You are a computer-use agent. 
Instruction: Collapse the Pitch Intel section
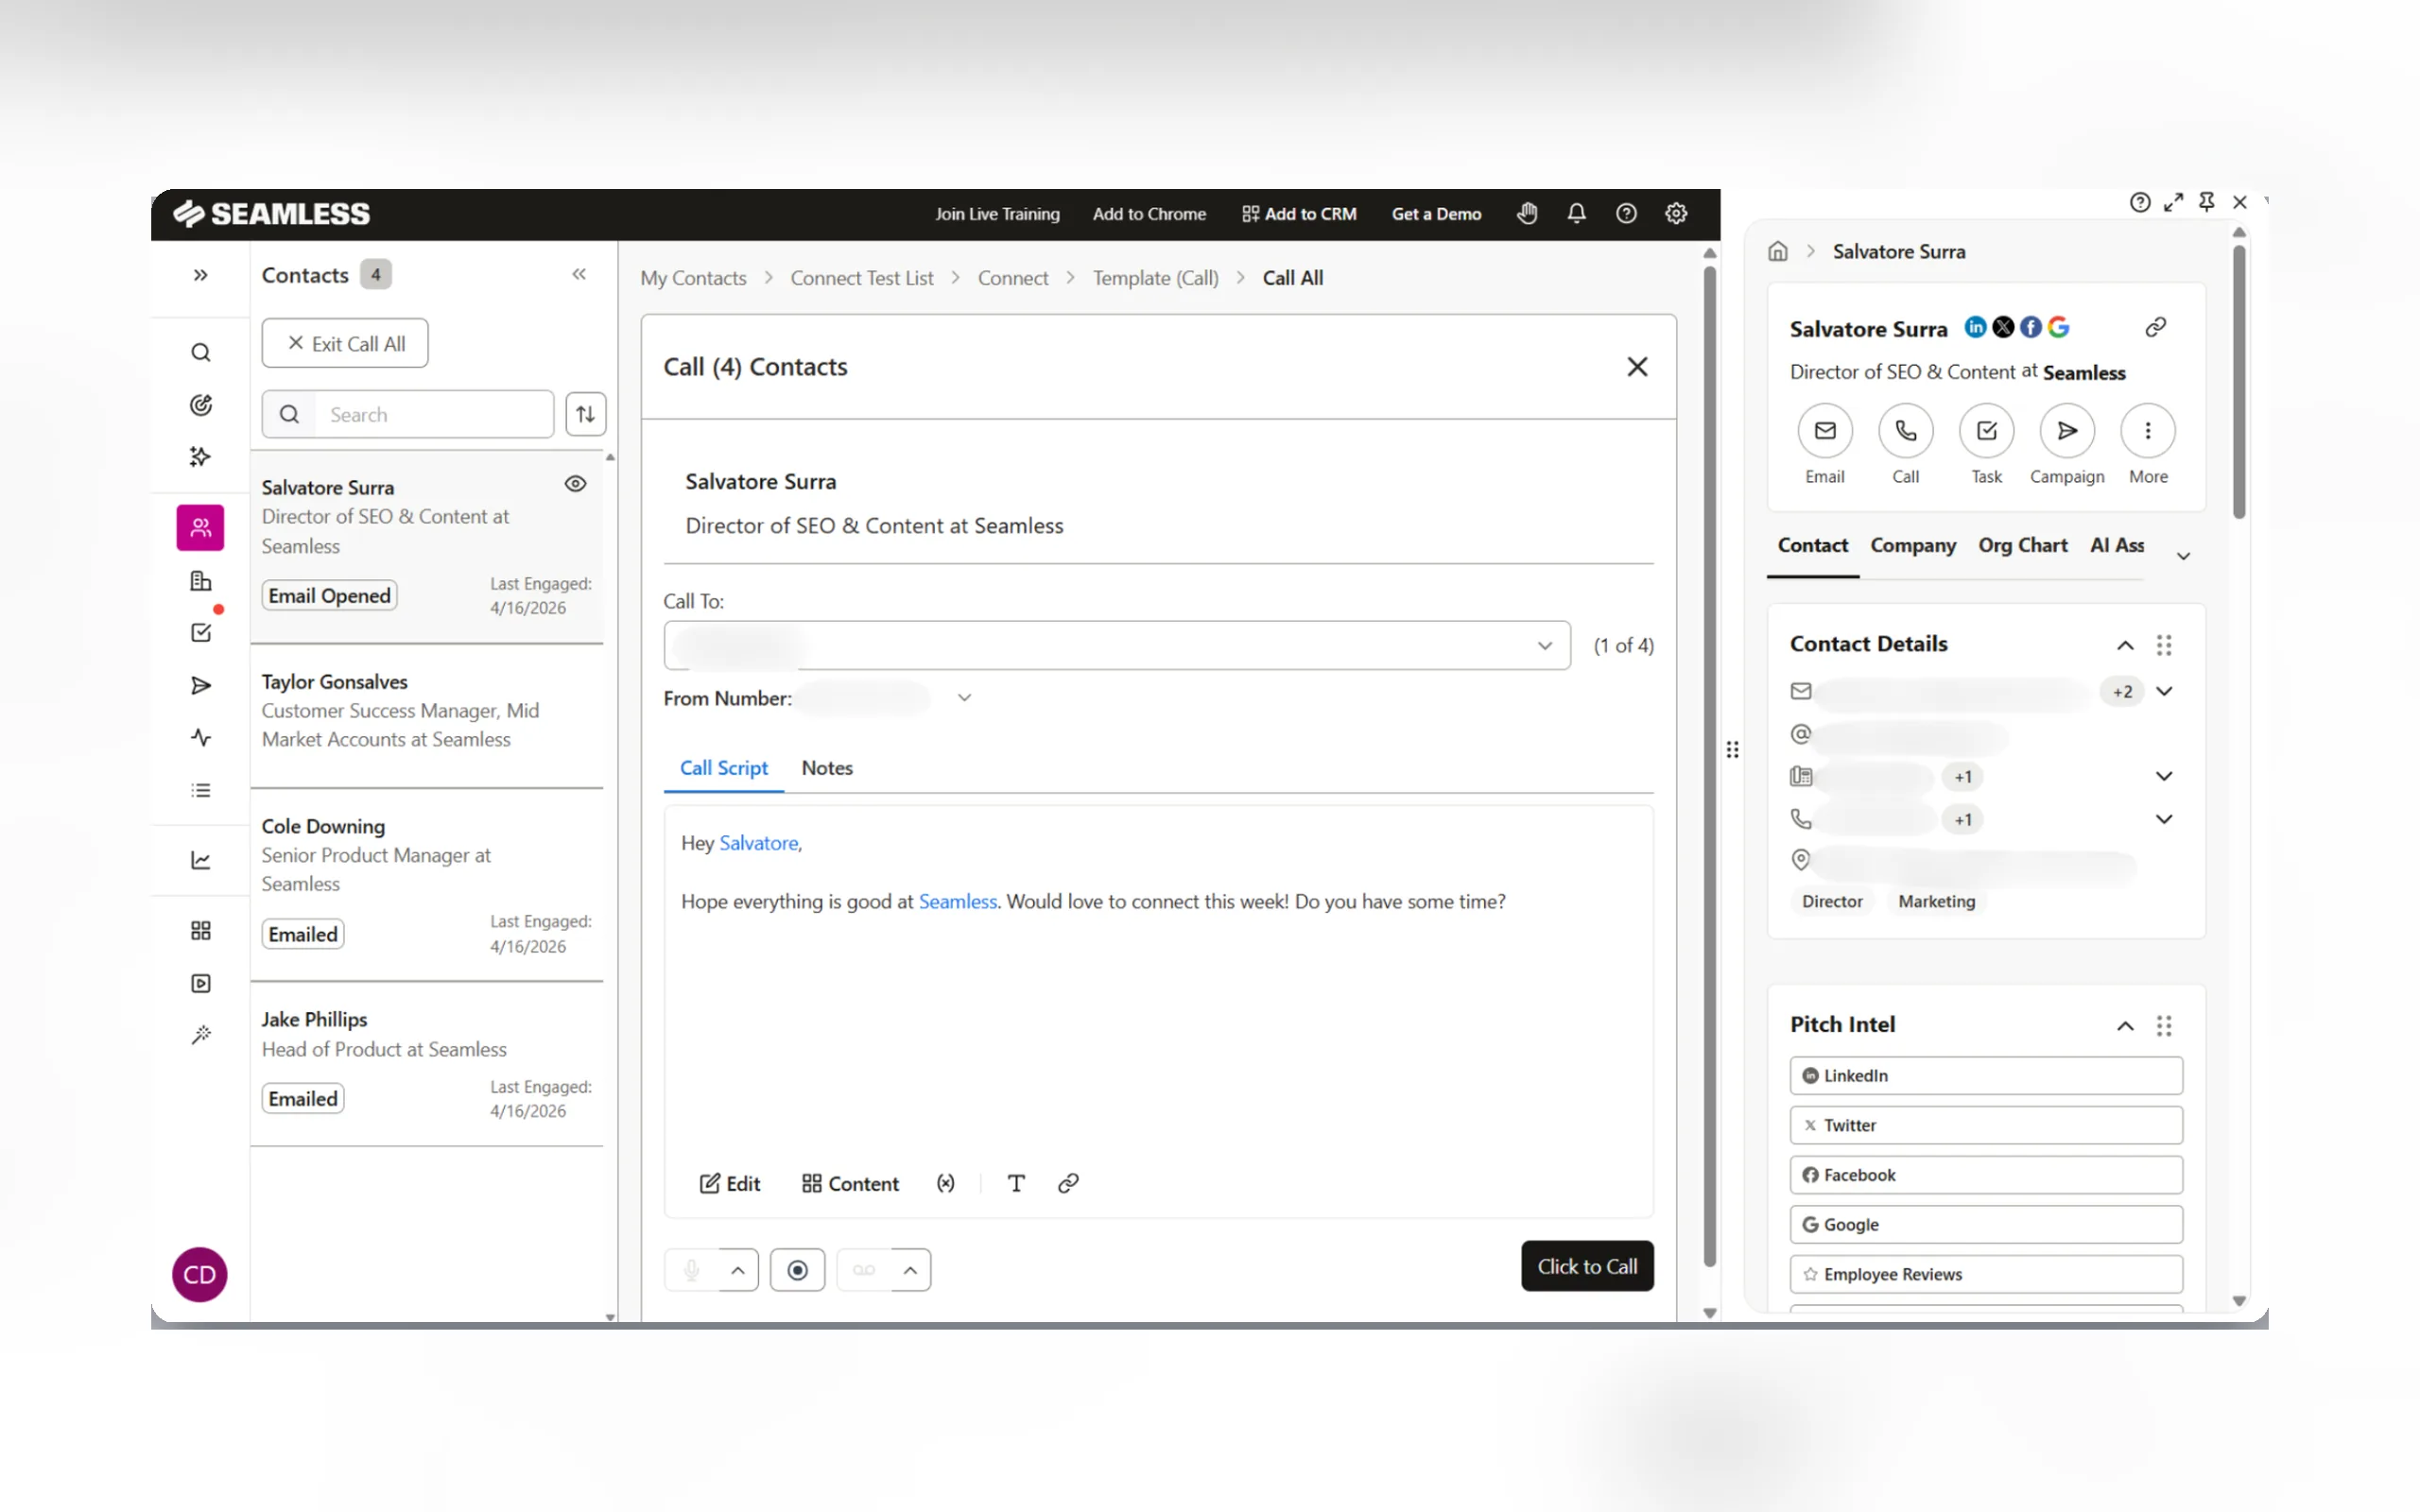tap(2125, 1025)
